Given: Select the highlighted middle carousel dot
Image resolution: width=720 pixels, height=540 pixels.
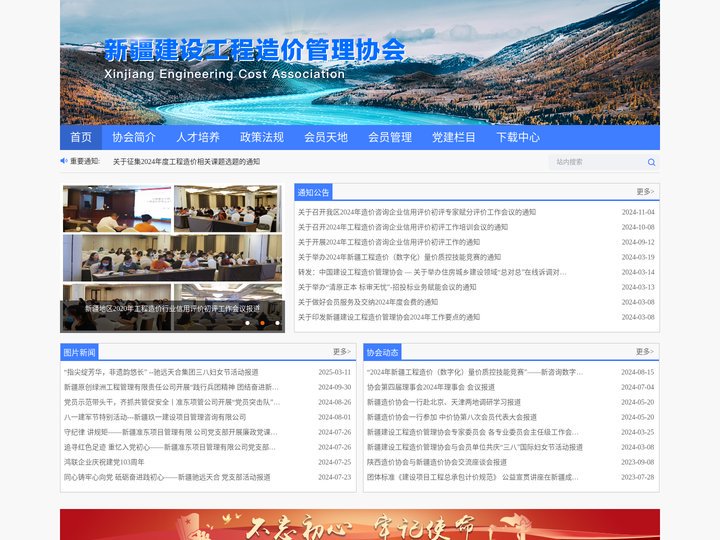Looking at the screenshot, I should point(262,323).
